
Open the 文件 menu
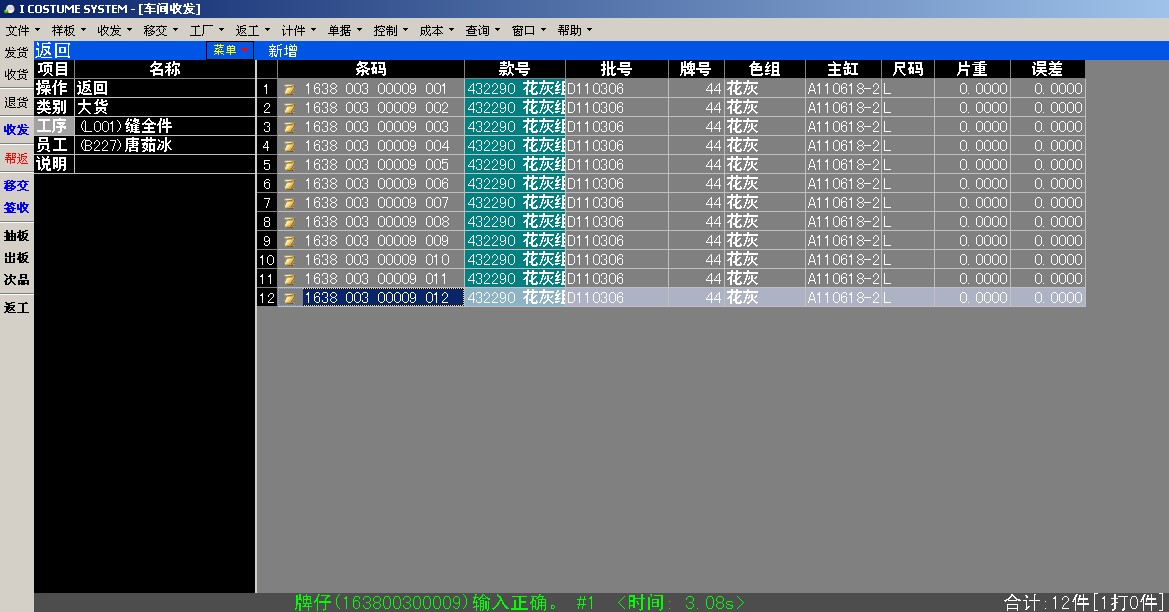point(21,31)
